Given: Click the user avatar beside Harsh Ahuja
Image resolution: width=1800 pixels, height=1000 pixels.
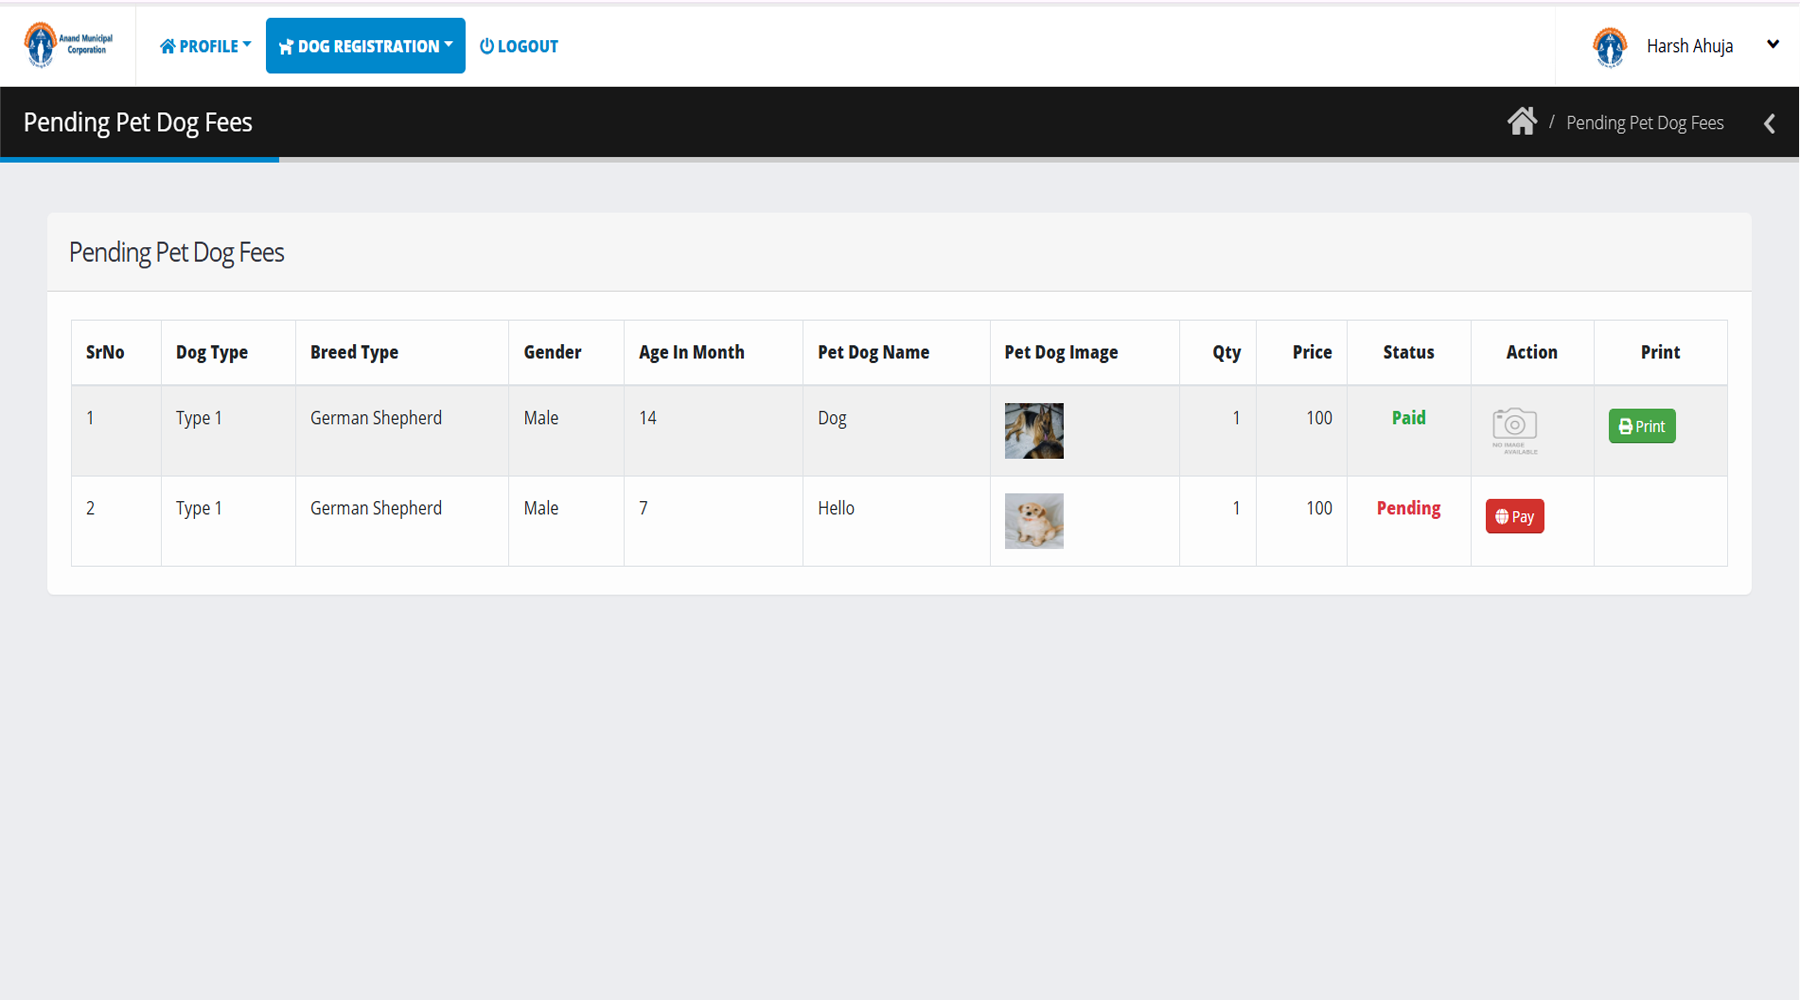Looking at the screenshot, I should (1610, 47).
